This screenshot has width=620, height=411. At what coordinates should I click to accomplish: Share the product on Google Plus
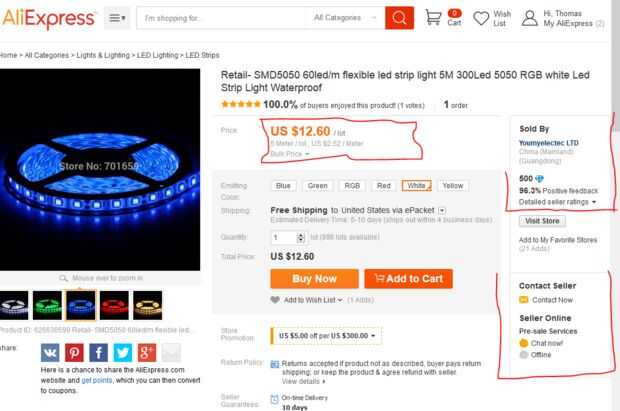(x=147, y=352)
